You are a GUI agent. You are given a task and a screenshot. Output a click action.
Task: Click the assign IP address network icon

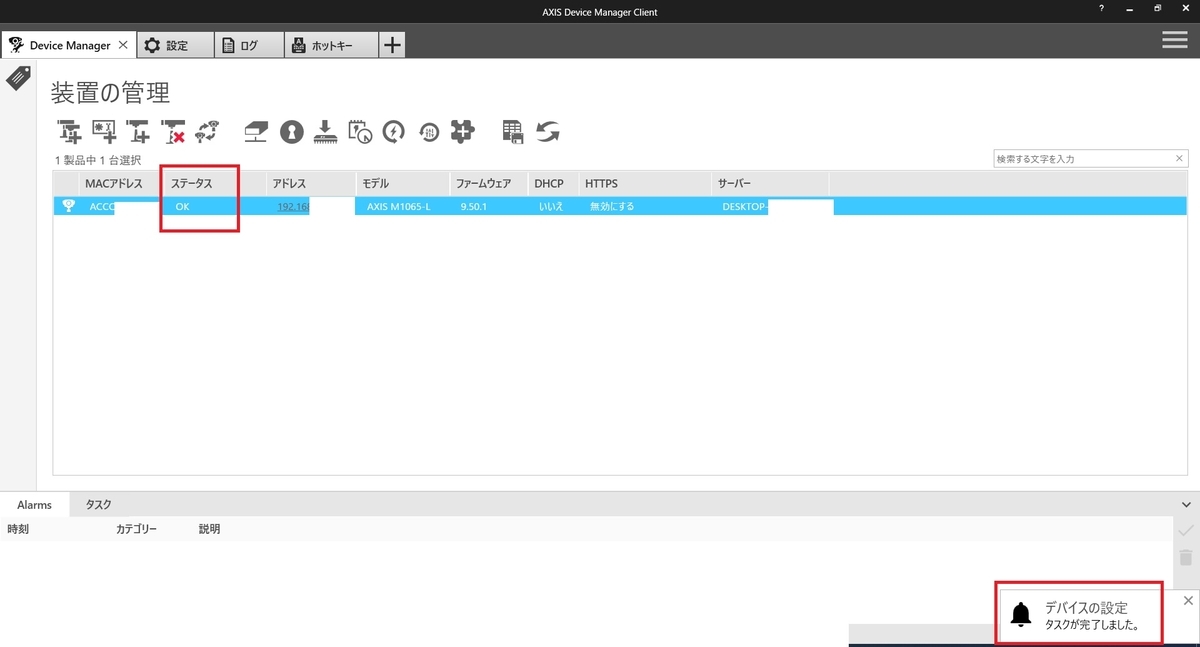256,131
